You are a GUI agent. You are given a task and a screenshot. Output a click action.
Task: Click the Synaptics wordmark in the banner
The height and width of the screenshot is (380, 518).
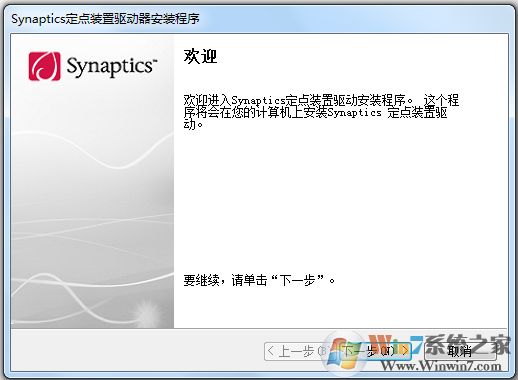click(112, 67)
